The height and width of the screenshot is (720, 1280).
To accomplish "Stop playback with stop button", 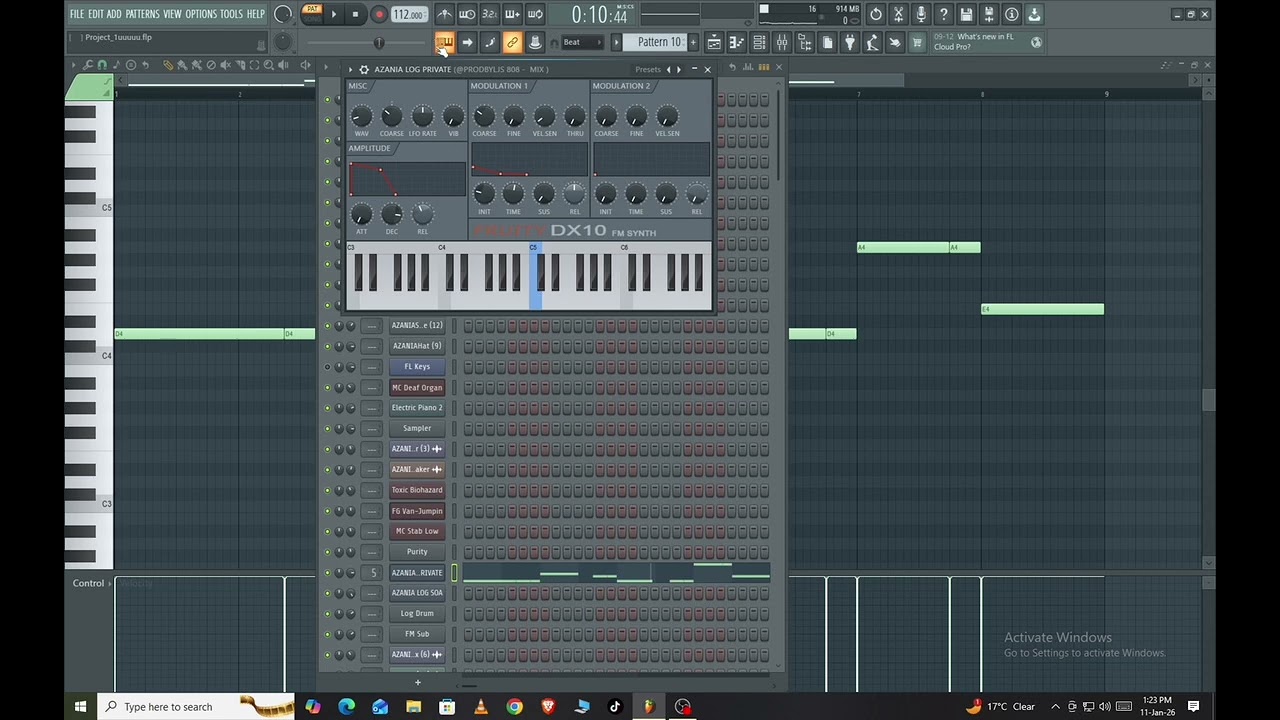I will (x=355, y=14).
